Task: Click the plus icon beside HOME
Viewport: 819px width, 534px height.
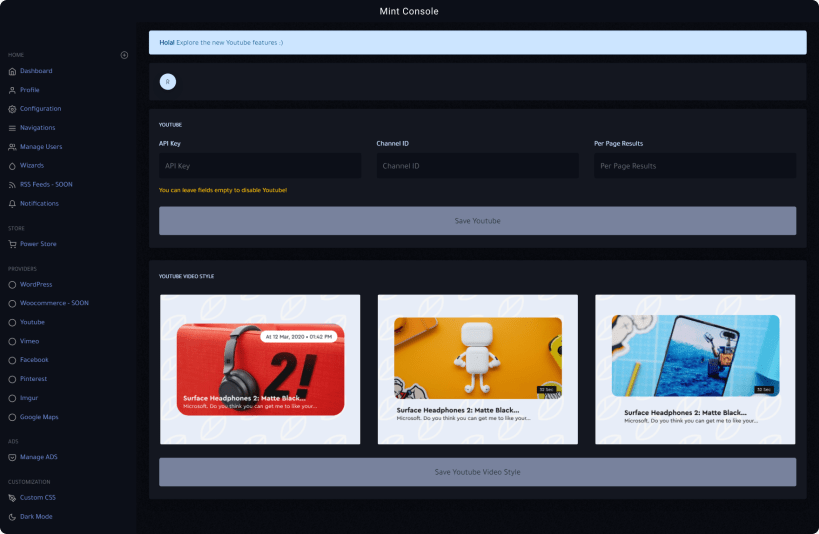Action: click(124, 55)
